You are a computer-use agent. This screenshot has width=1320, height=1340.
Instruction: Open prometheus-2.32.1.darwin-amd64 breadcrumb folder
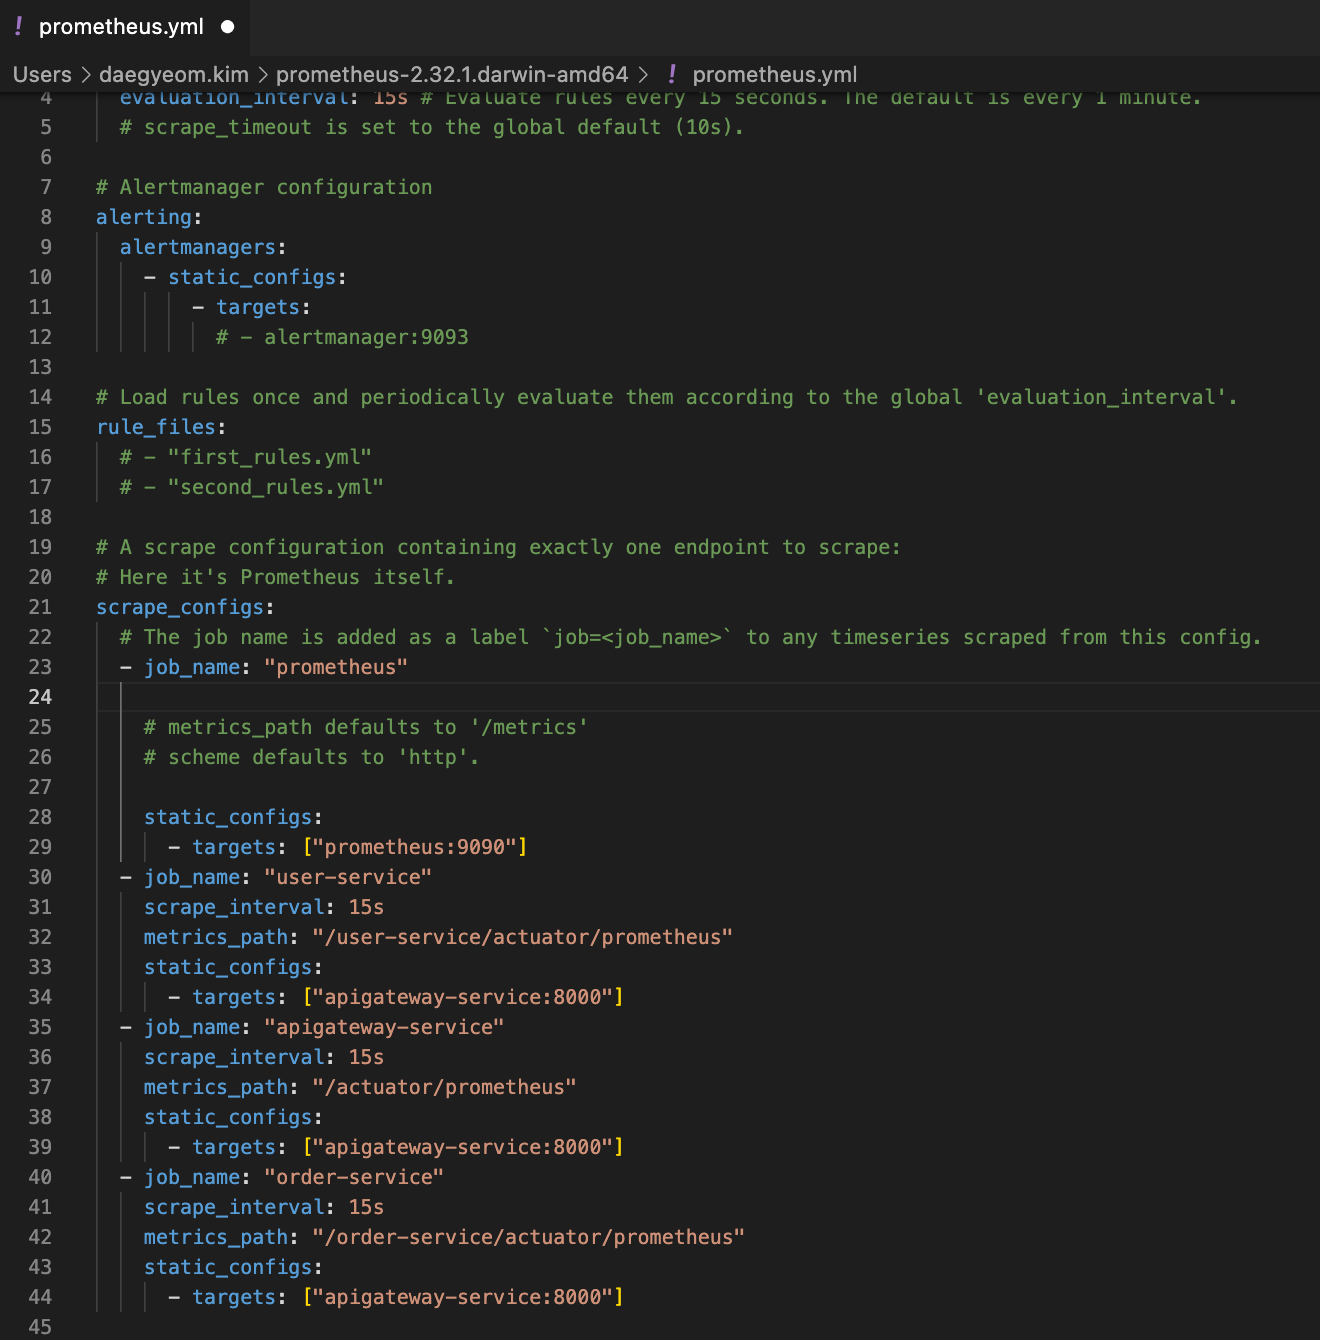[452, 75]
